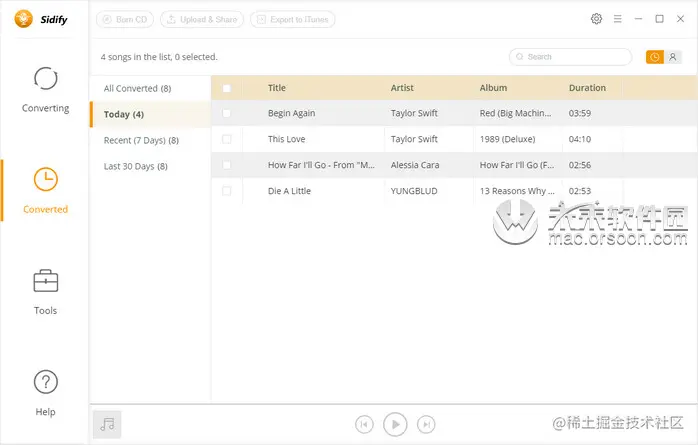Check the This Love row checkbox
698x445 pixels.
[227, 139]
